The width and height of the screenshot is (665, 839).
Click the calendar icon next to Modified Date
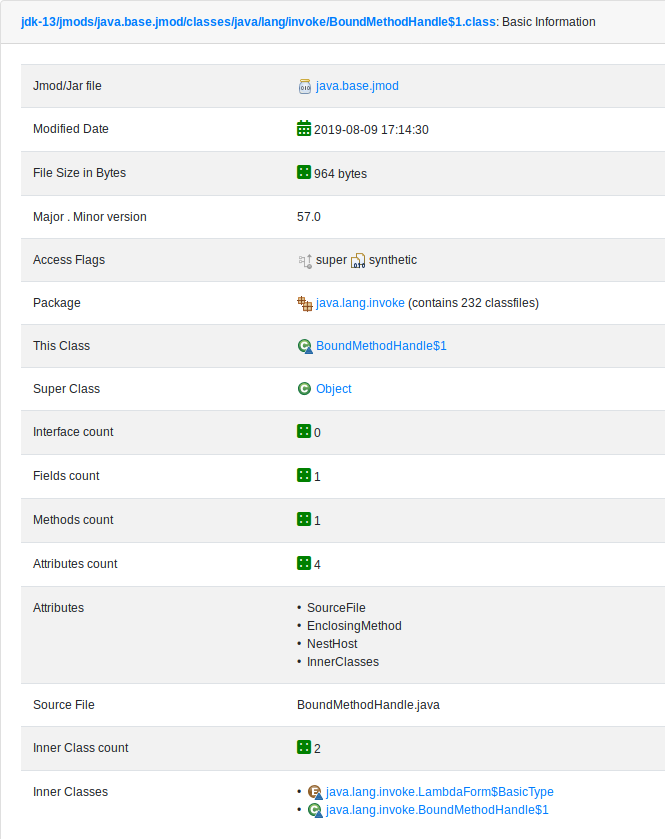pos(304,128)
